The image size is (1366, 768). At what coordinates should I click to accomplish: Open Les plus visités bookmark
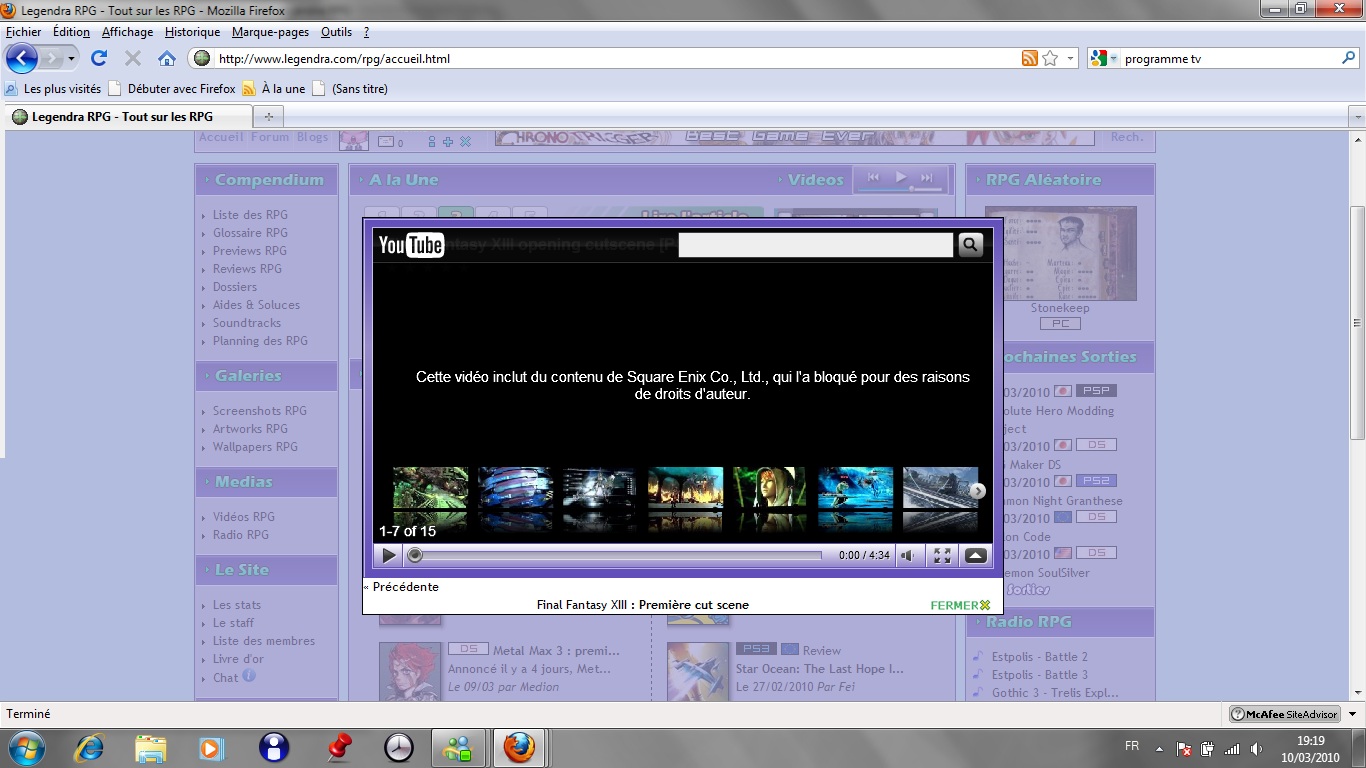53,89
